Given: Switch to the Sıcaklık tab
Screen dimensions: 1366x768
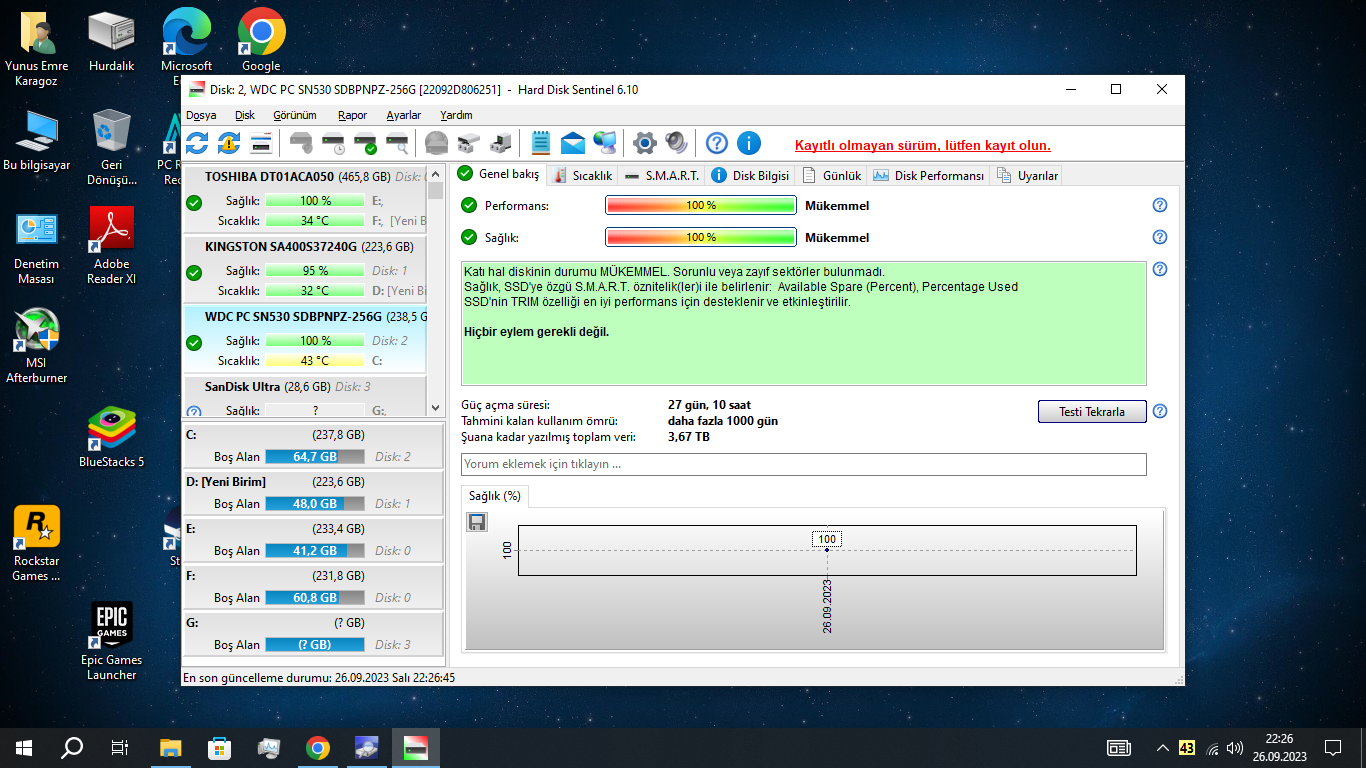Looking at the screenshot, I should point(582,175).
